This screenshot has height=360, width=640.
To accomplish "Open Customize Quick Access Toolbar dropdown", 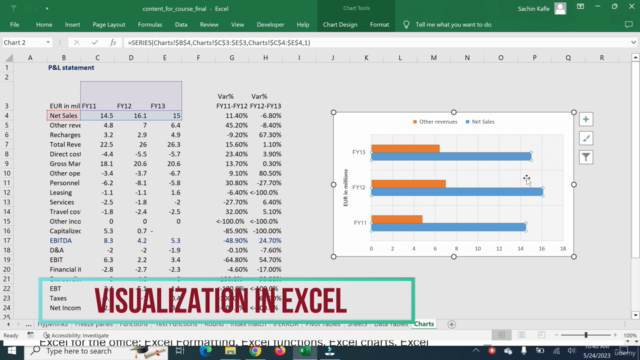I will click(x=47, y=9).
